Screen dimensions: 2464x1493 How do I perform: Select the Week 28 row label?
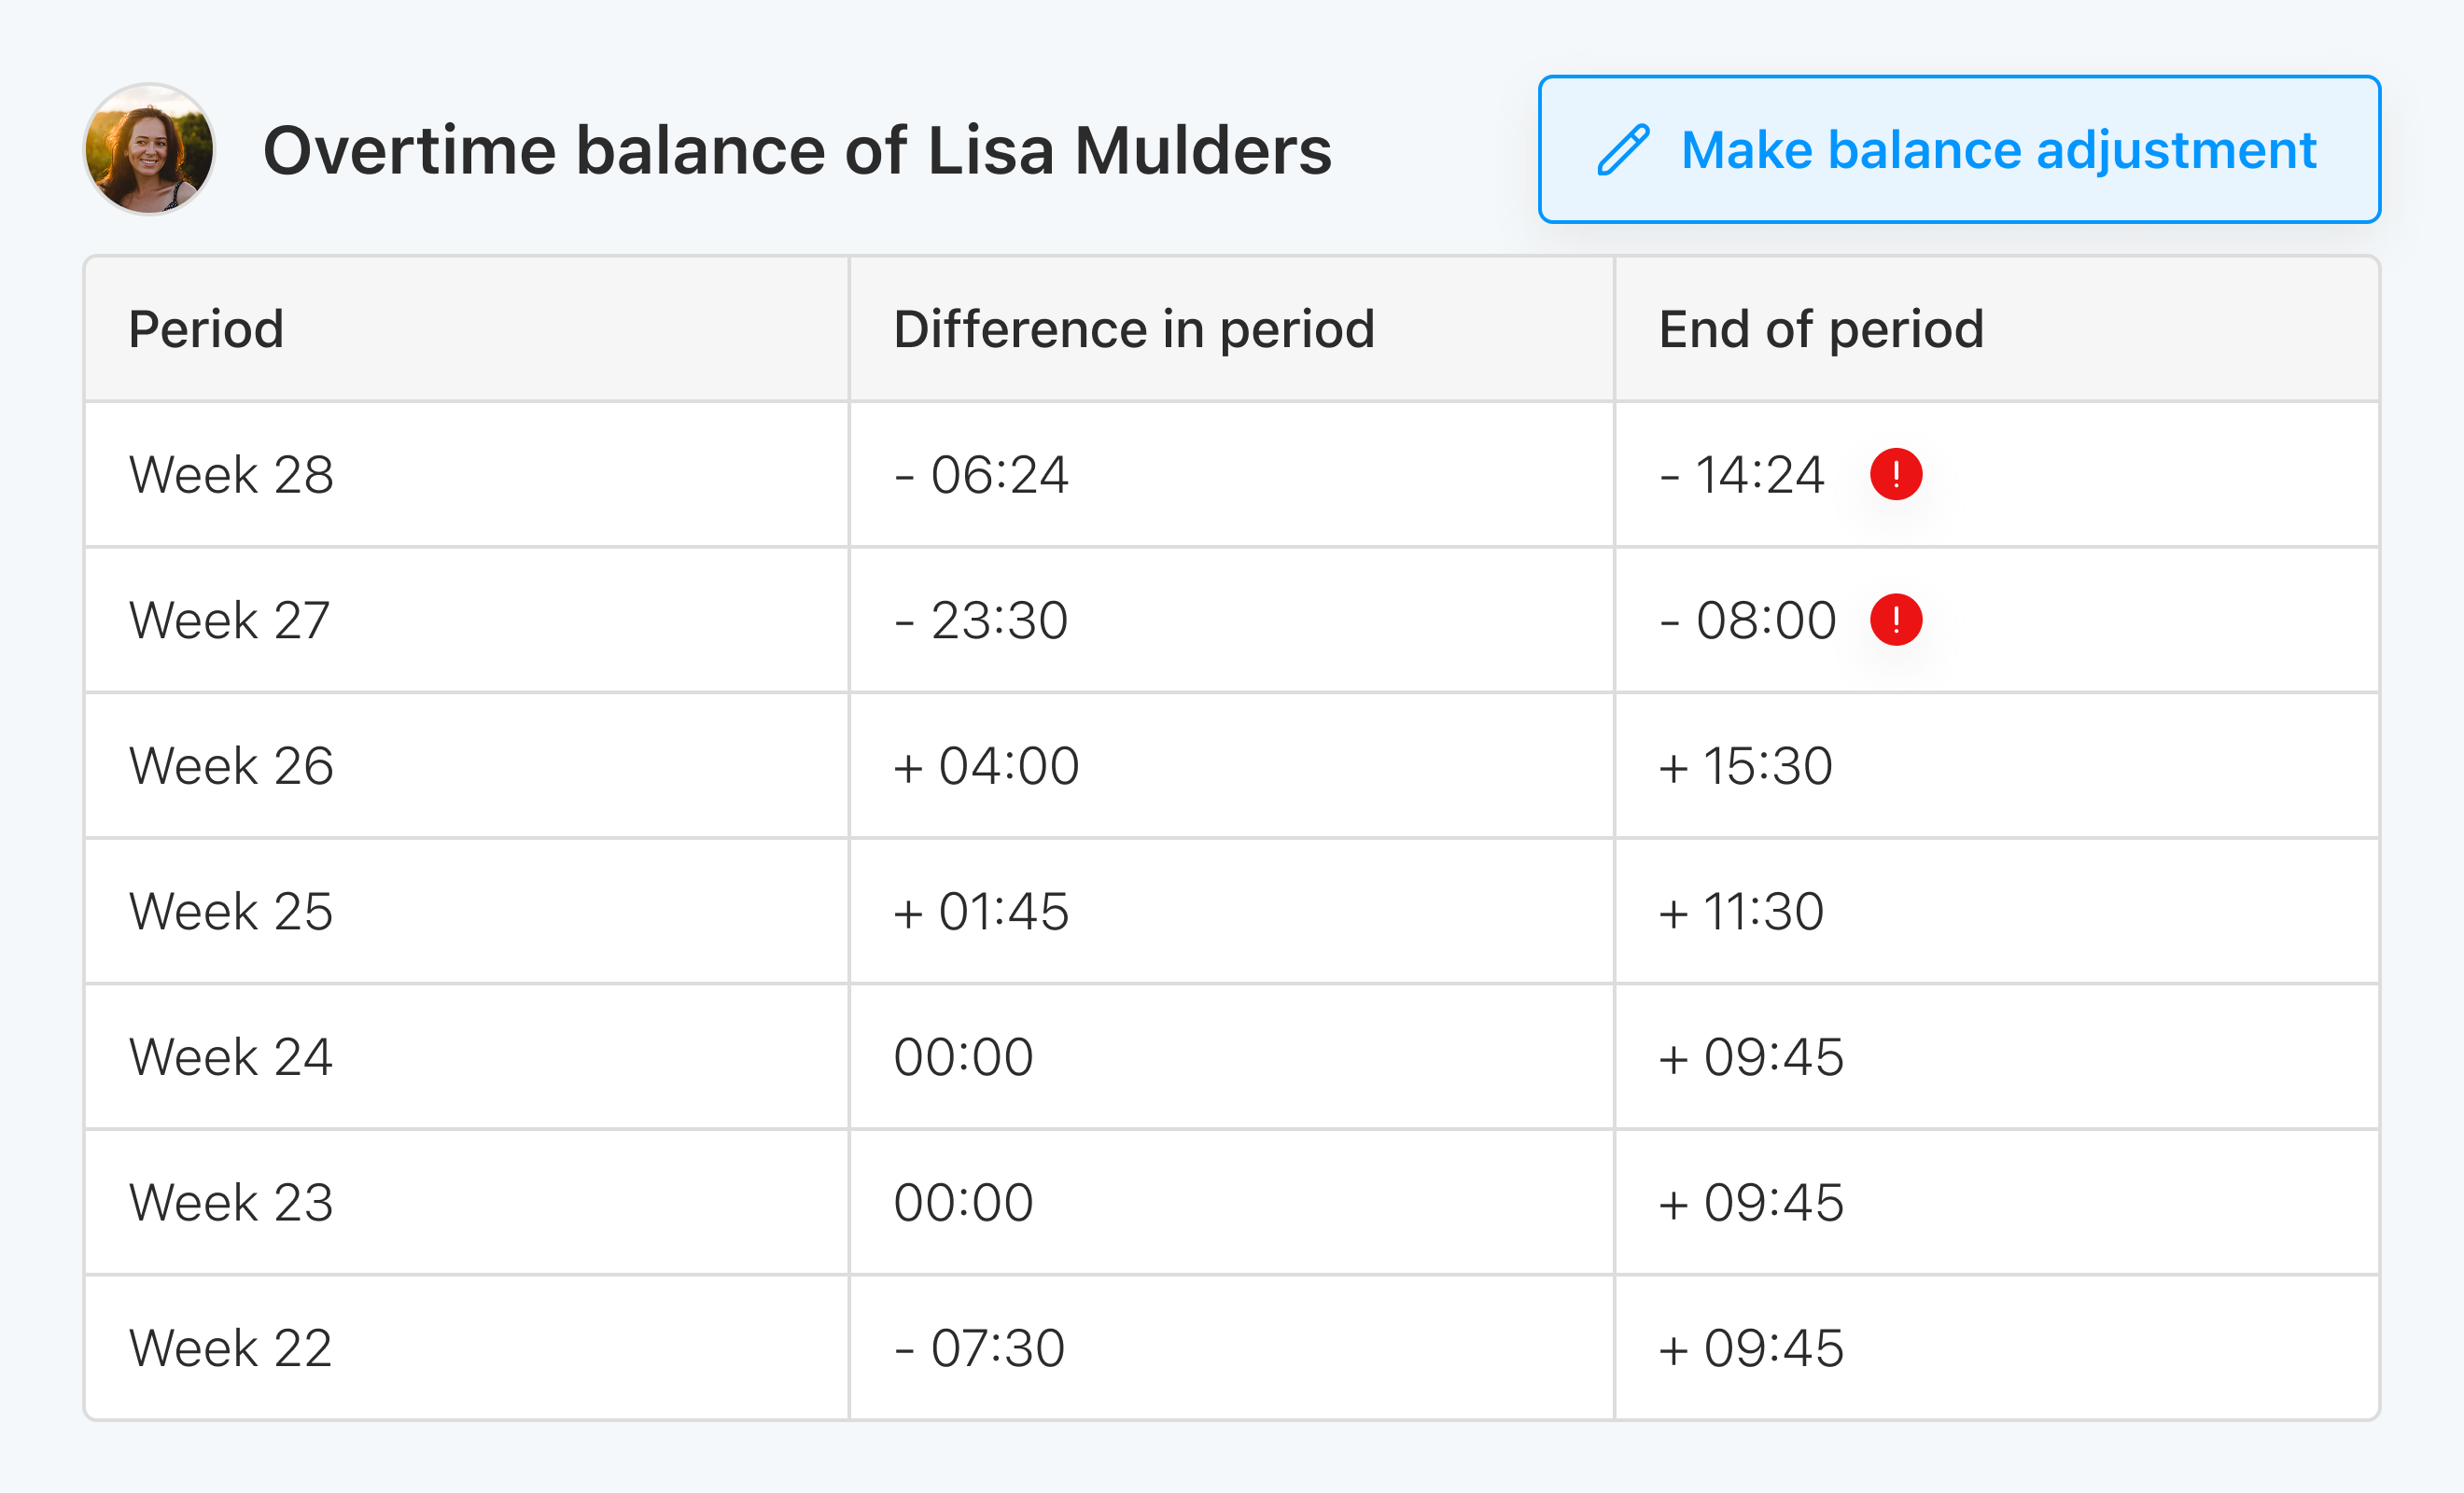(231, 474)
